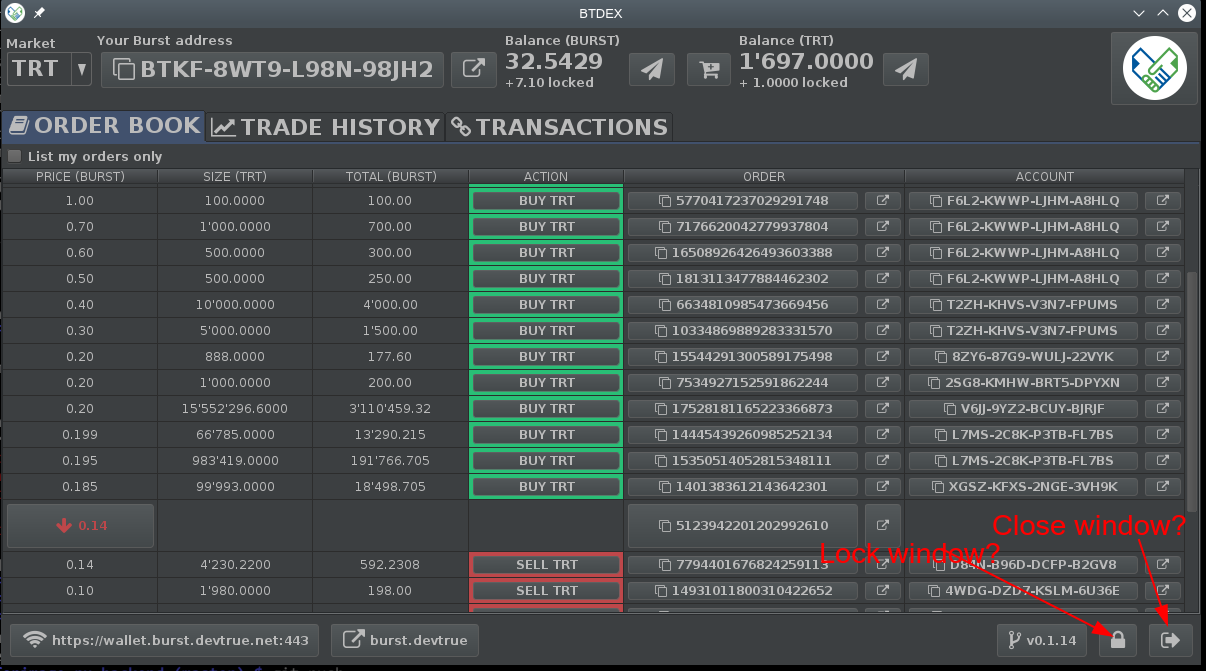
Task: Click BUY TRT at price 0.60
Action: click(x=547, y=252)
